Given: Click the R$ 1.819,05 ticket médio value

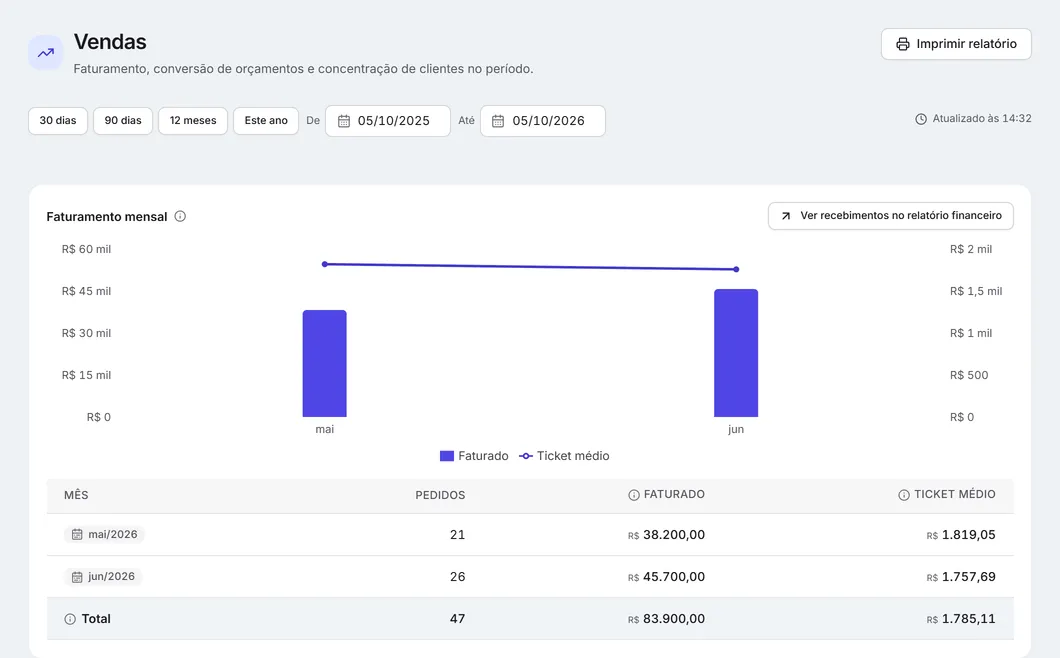Looking at the screenshot, I should tap(961, 535).
